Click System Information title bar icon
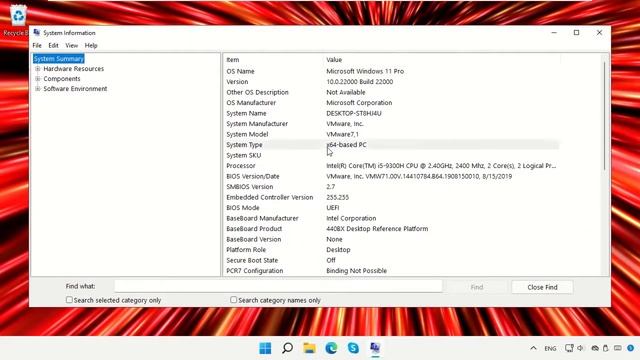The width and height of the screenshot is (640, 360). point(37,33)
